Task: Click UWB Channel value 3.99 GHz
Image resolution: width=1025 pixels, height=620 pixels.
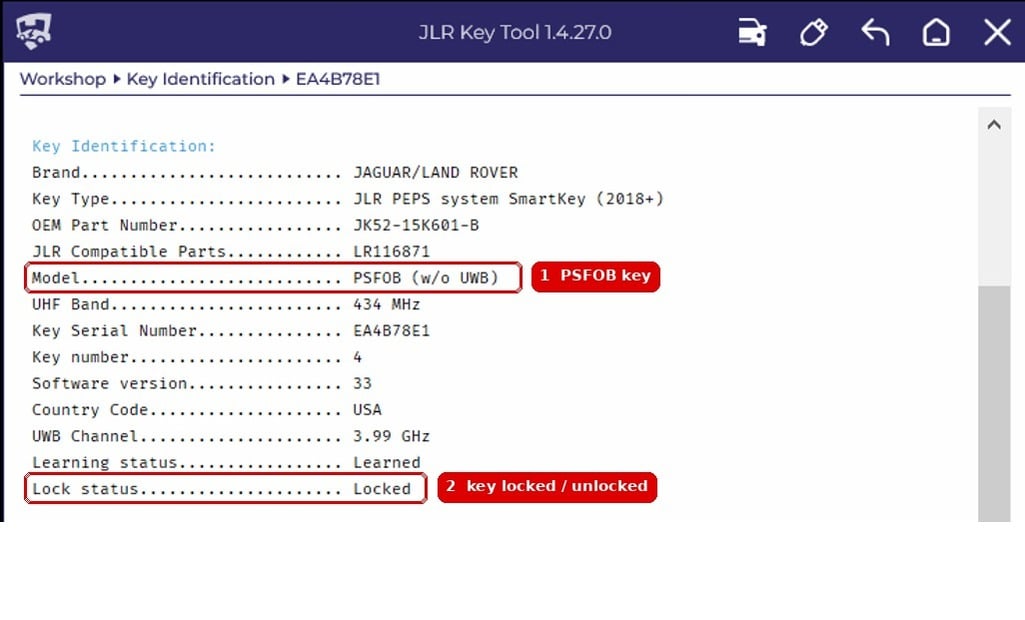Action: [392, 436]
